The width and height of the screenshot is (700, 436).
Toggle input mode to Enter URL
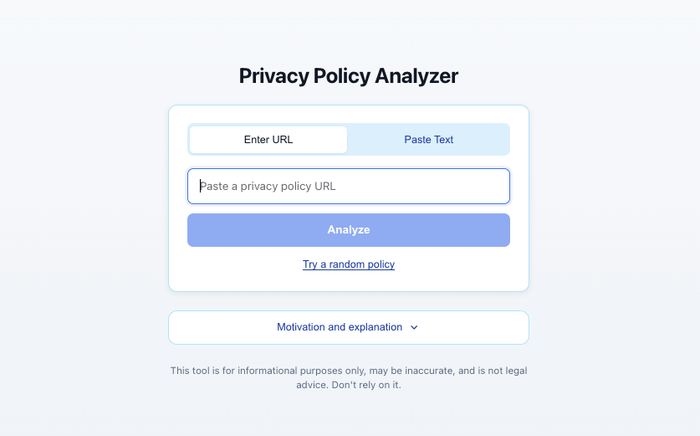click(x=268, y=140)
